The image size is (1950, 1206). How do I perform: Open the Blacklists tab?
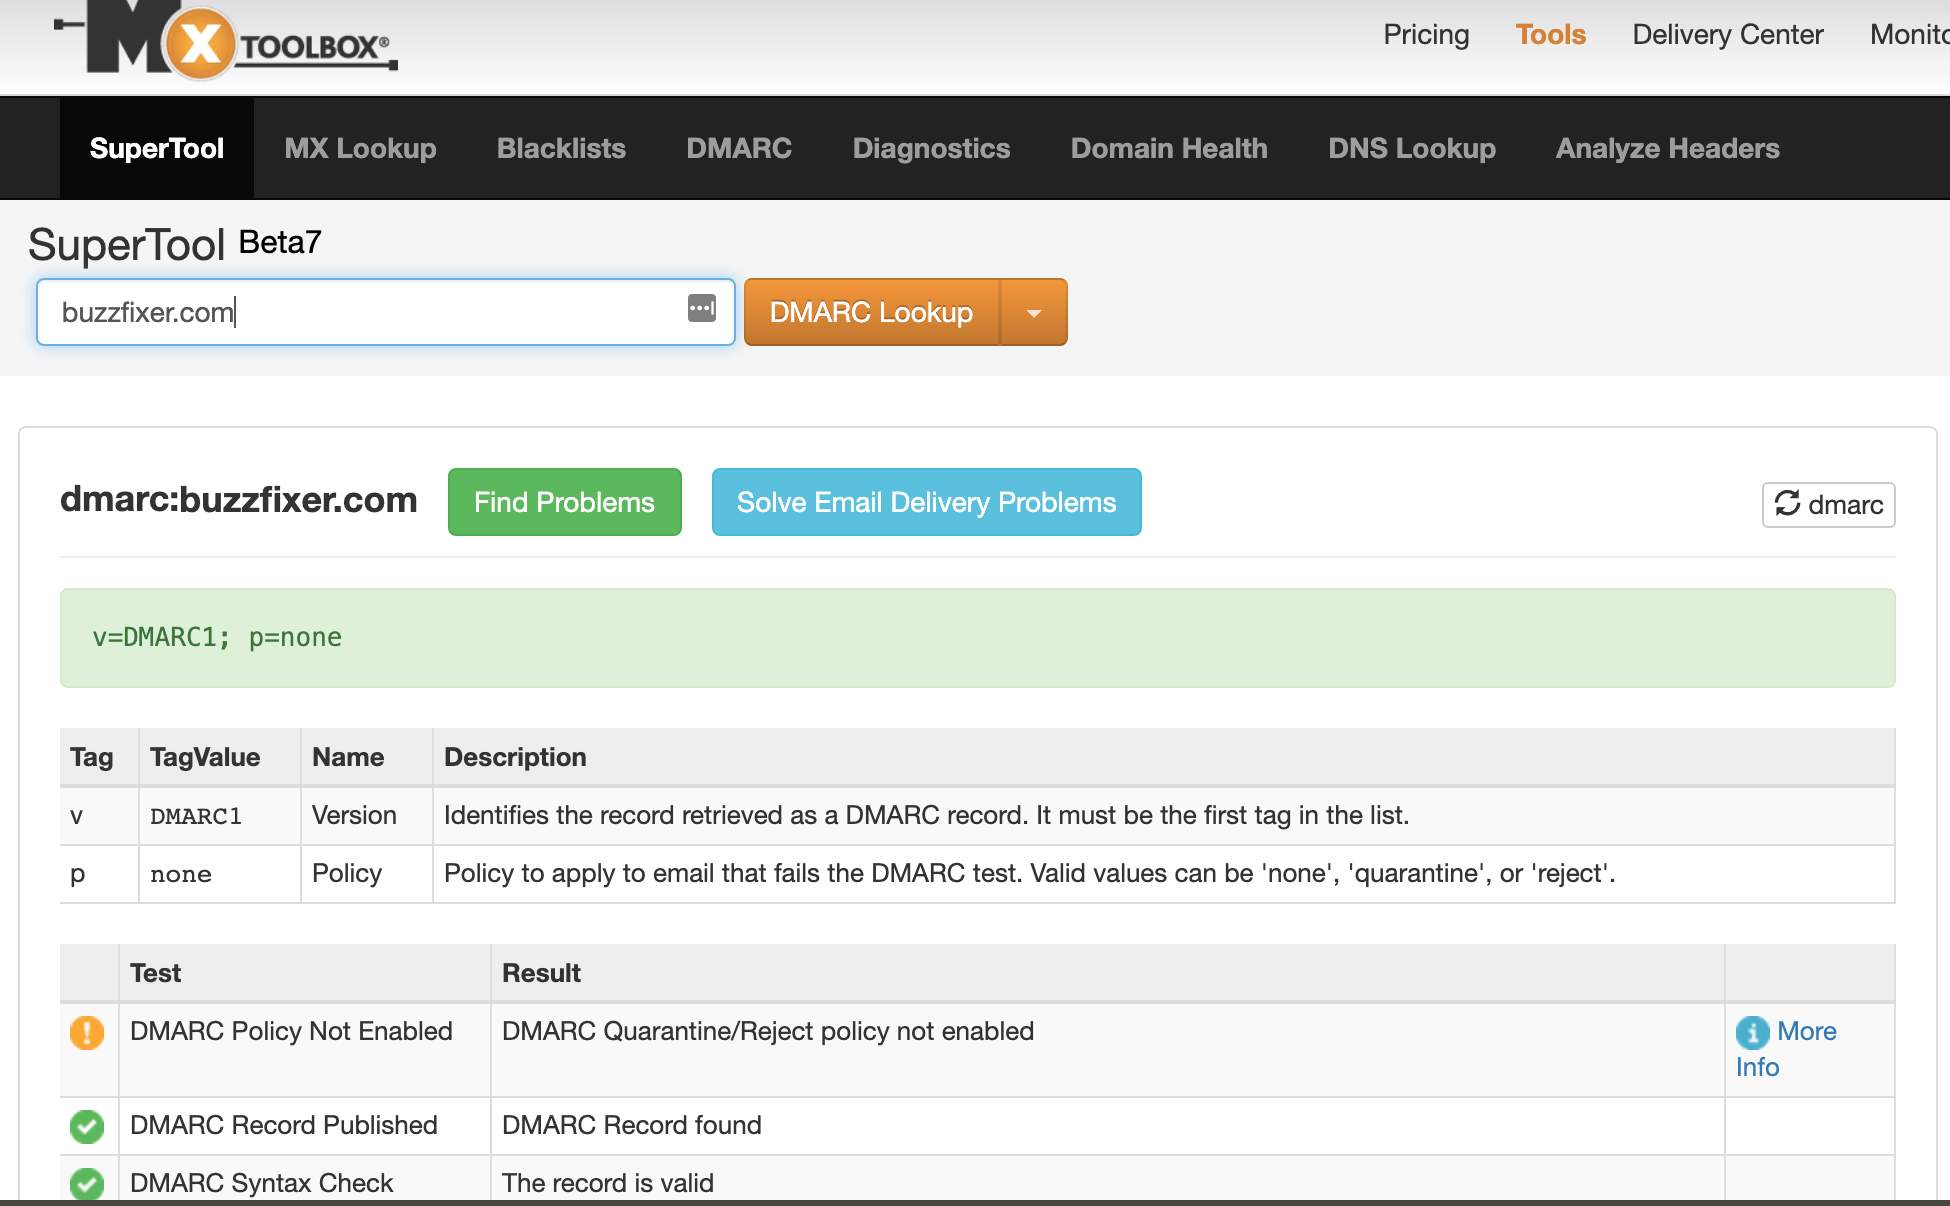click(x=561, y=149)
